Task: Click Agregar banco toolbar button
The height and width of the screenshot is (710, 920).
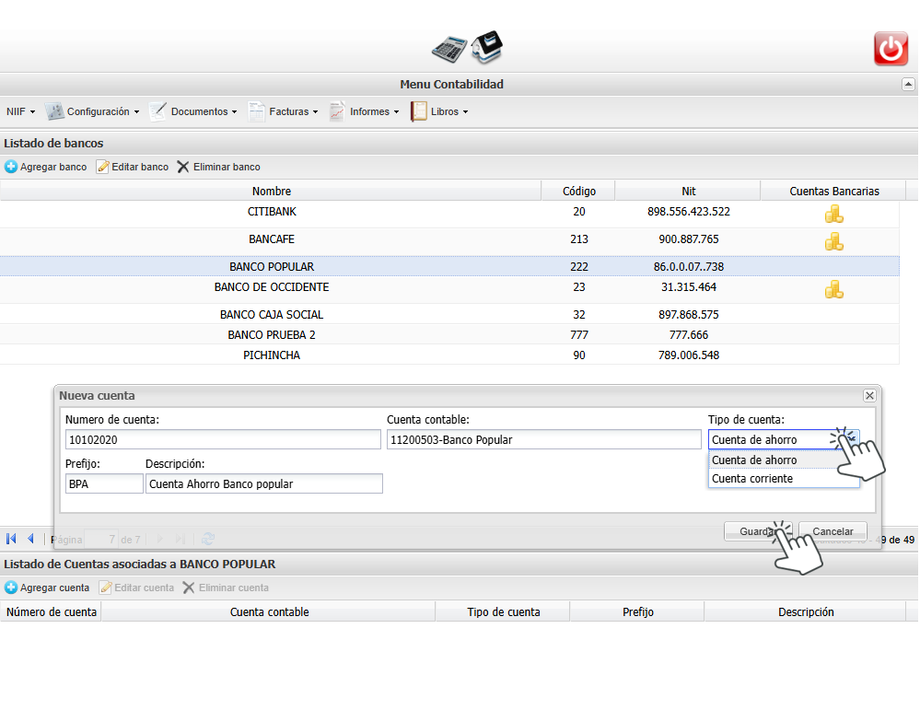Action: pos(46,167)
